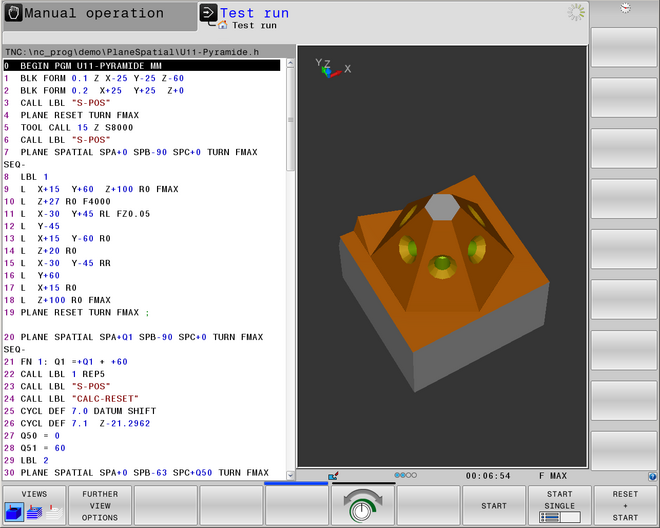Open the VIEWS soft key
Viewport: 660px width, 528px height.
pos(33,505)
